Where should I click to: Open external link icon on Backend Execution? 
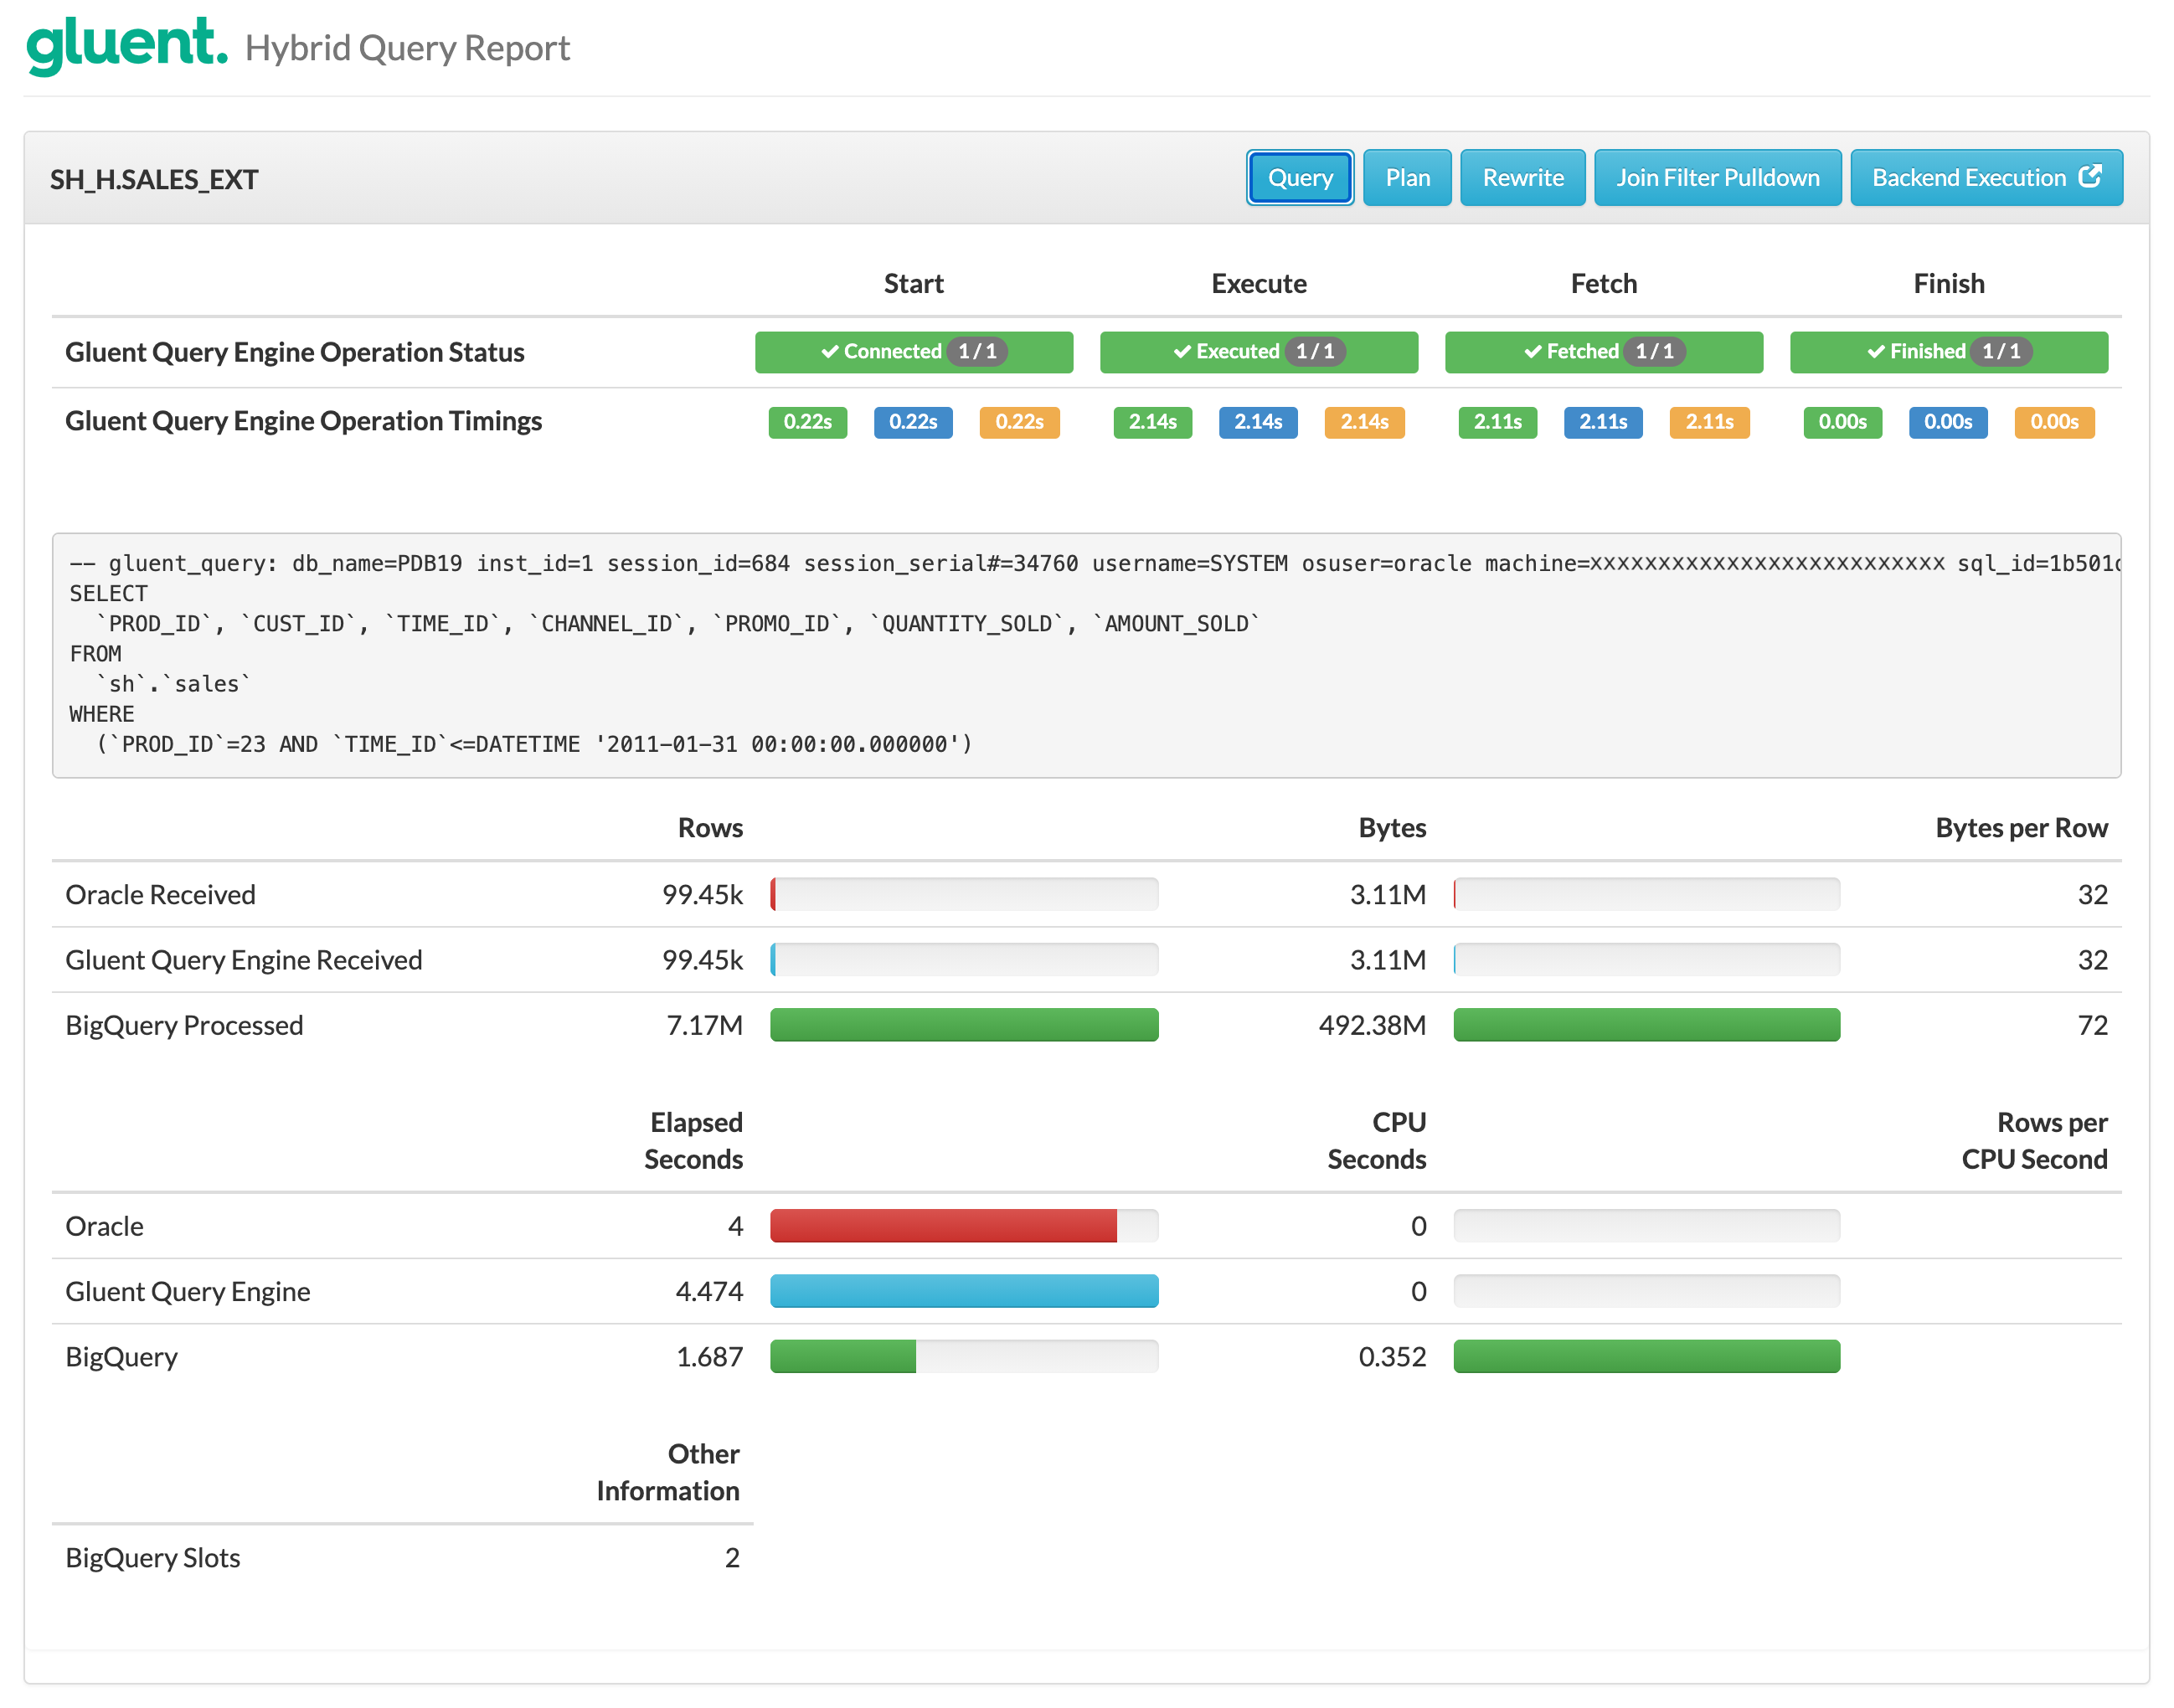2090,177
